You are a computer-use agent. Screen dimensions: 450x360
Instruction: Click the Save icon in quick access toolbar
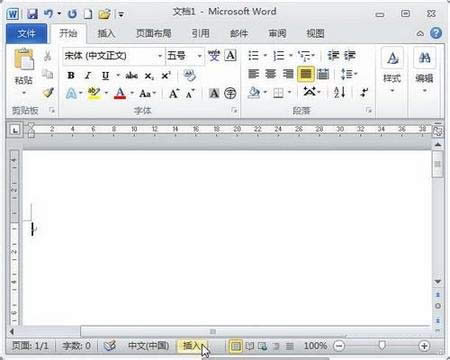pyautogui.click(x=32, y=14)
